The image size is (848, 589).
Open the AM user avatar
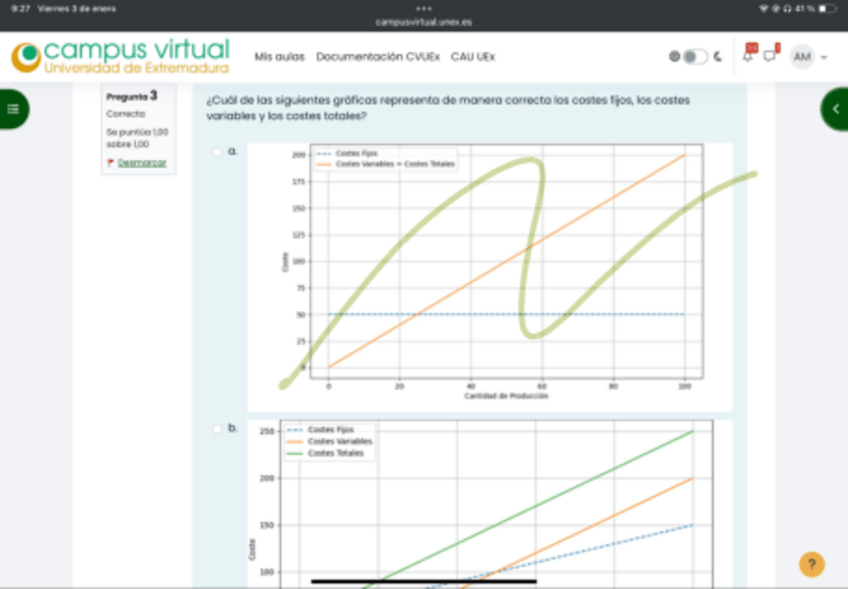(x=802, y=57)
